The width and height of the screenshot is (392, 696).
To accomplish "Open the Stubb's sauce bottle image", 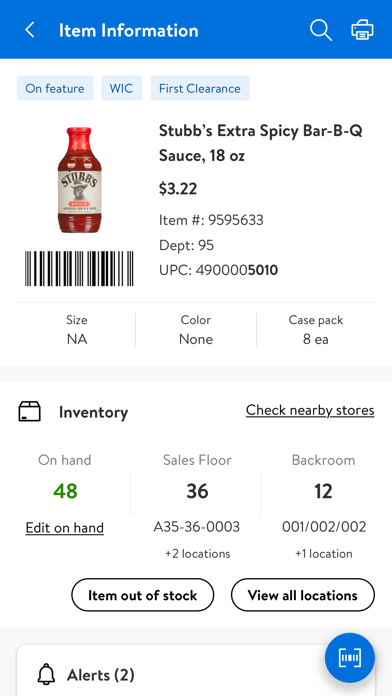I will tap(79, 180).
